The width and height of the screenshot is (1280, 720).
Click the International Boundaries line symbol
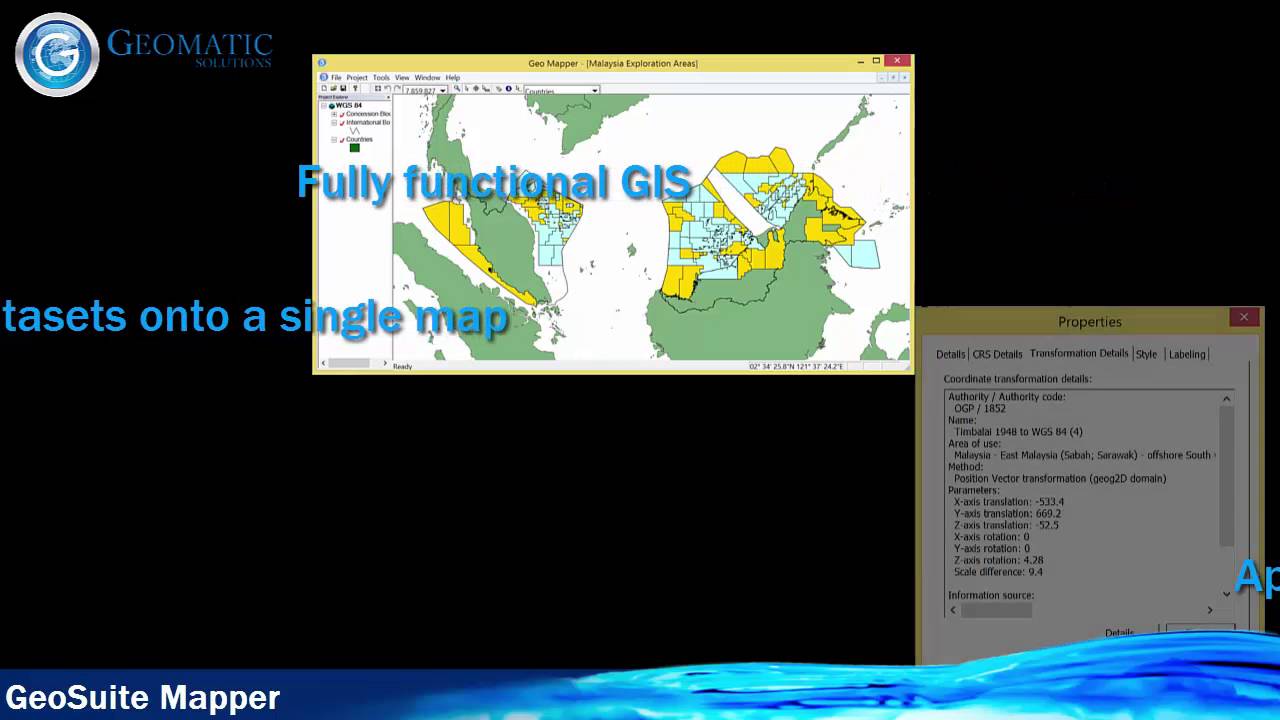[355, 131]
